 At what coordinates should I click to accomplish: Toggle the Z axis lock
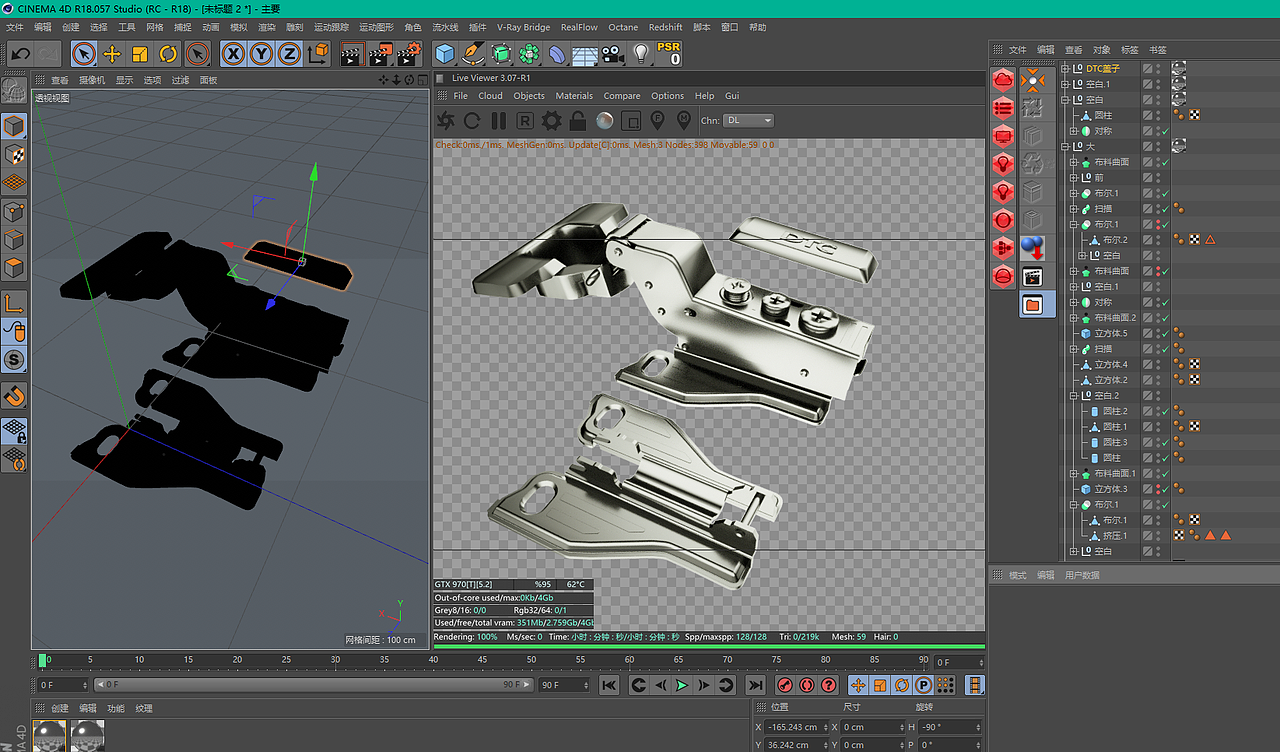click(x=289, y=54)
